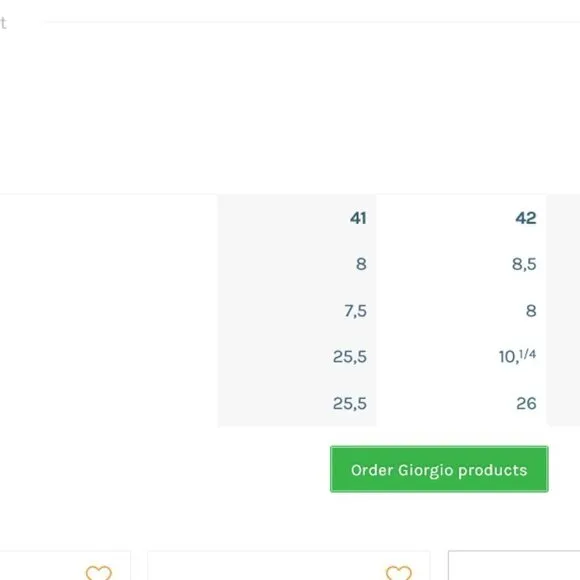Image resolution: width=580 pixels, height=580 pixels.
Task: Click the thin divider line beside the tab label
Action: pyautogui.click(x=312, y=22)
